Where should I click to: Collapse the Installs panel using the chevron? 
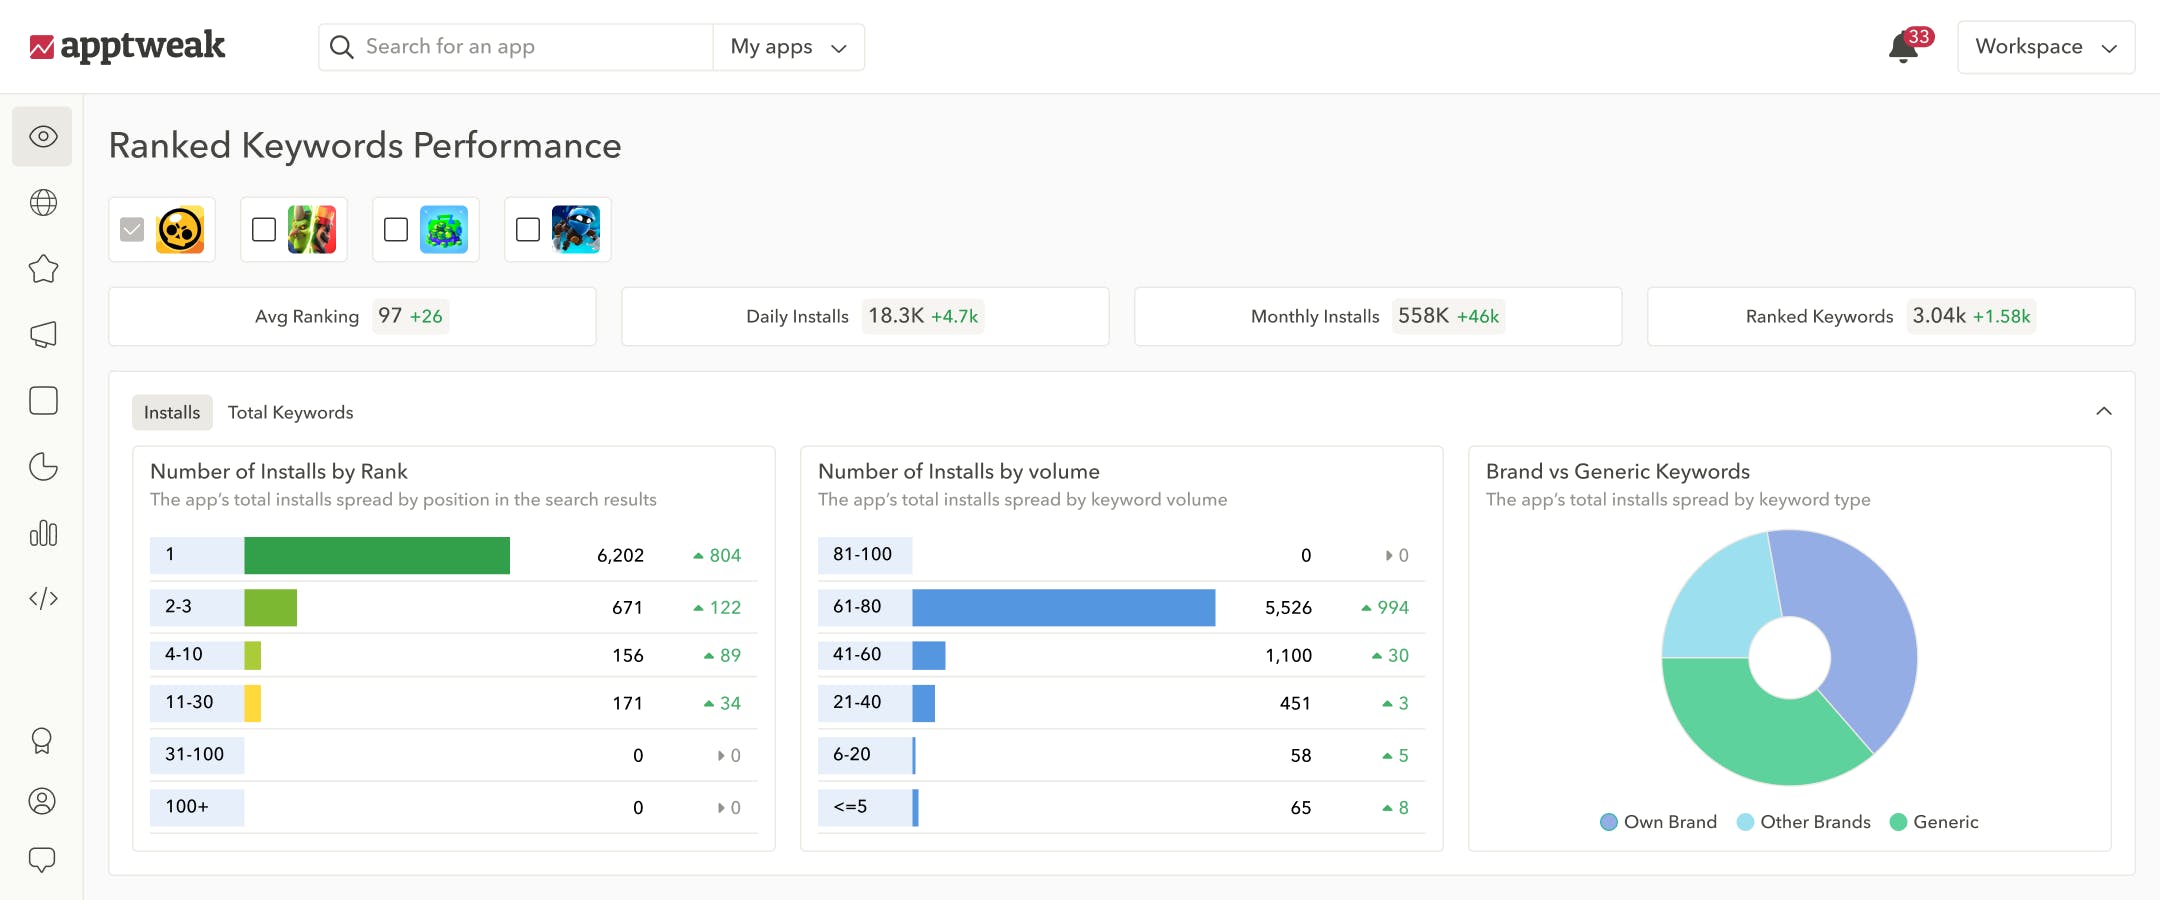coord(2104,411)
